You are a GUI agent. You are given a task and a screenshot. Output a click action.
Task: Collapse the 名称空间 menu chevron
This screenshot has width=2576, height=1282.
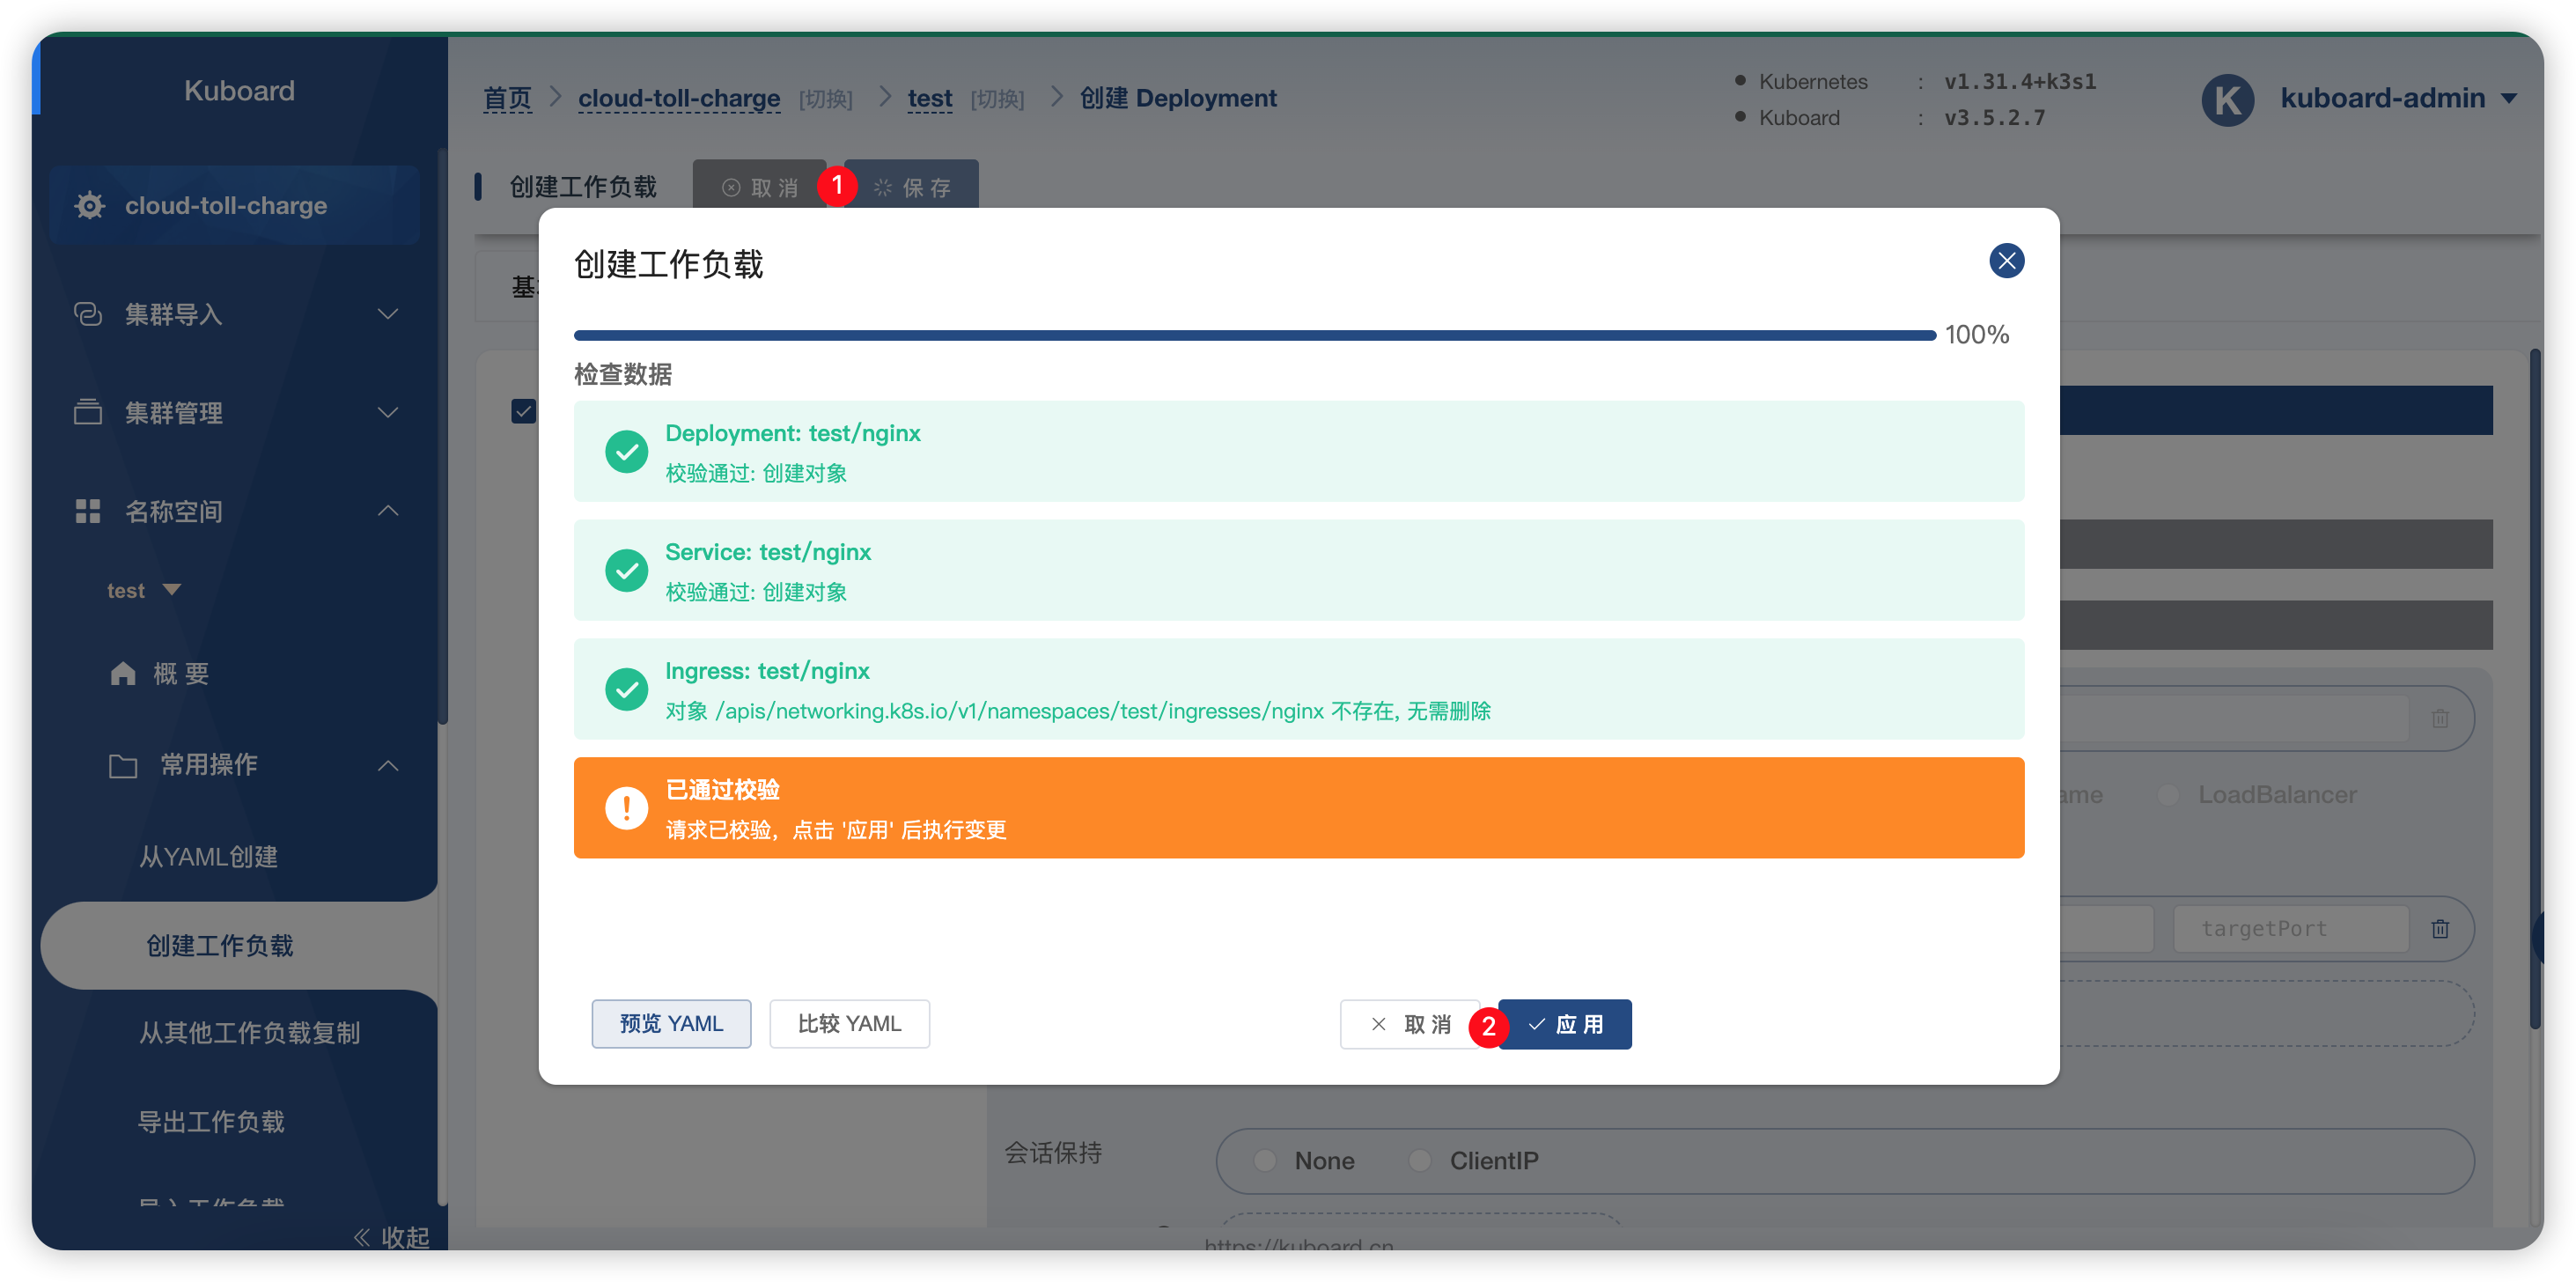point(387,511)
